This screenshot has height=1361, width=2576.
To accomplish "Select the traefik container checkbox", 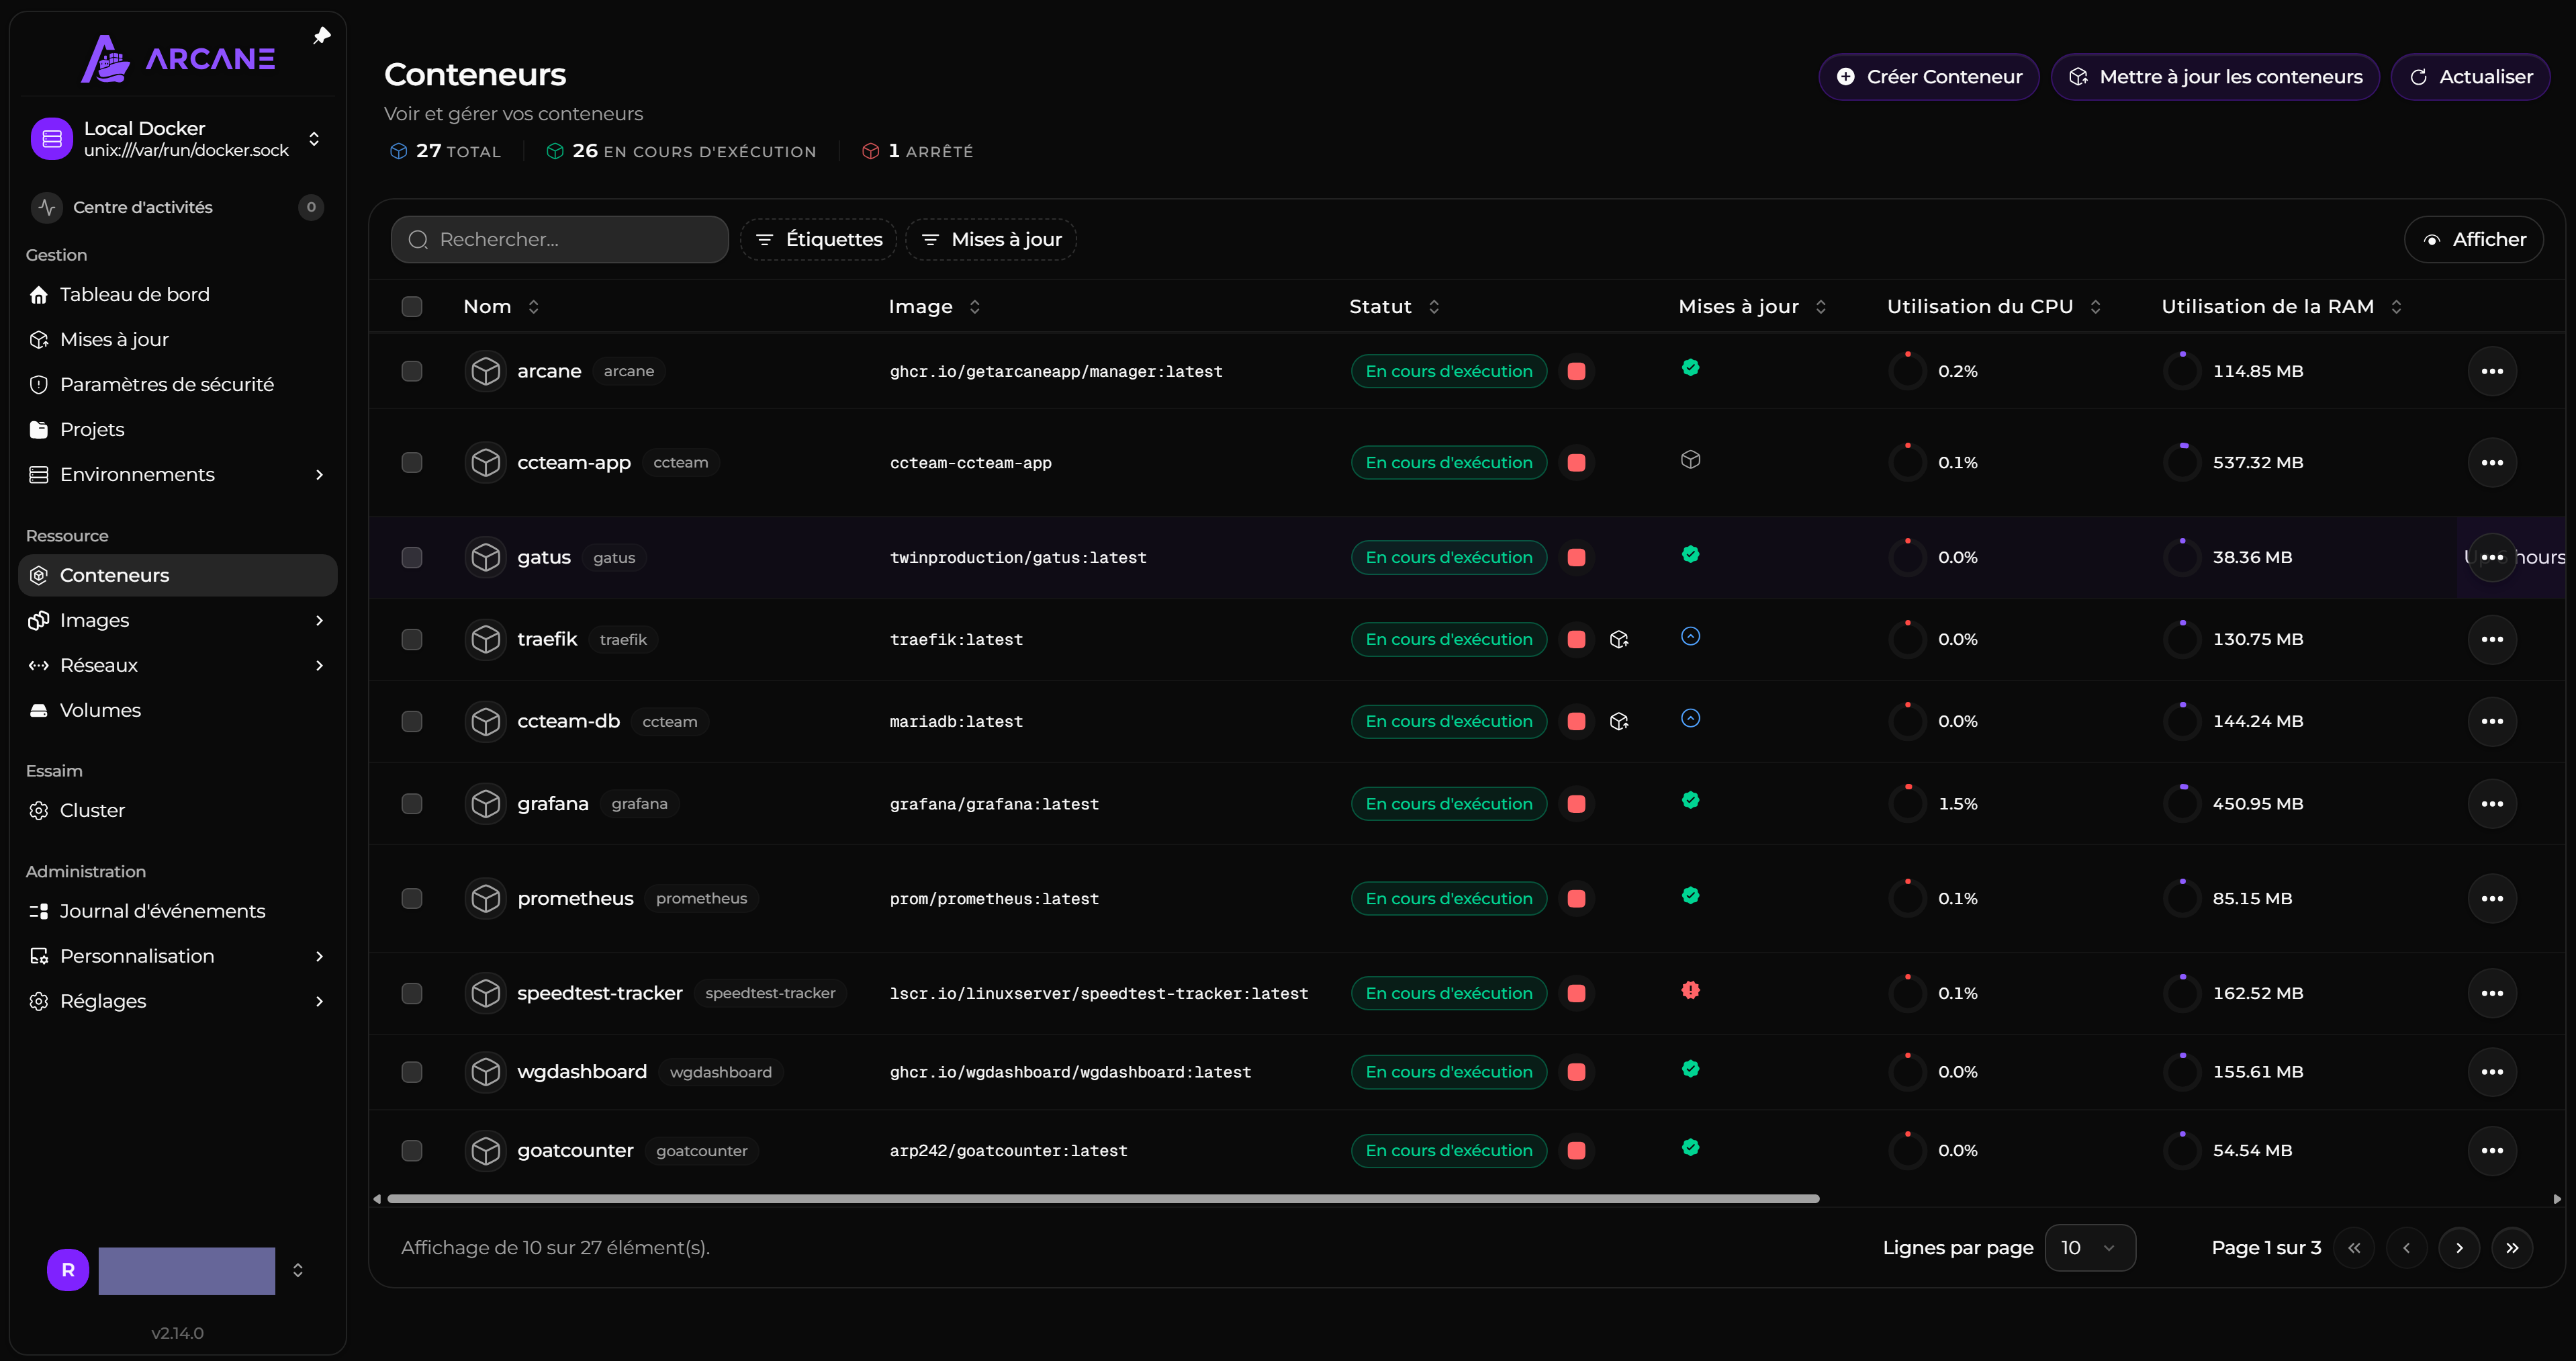I will coord(412,639).
